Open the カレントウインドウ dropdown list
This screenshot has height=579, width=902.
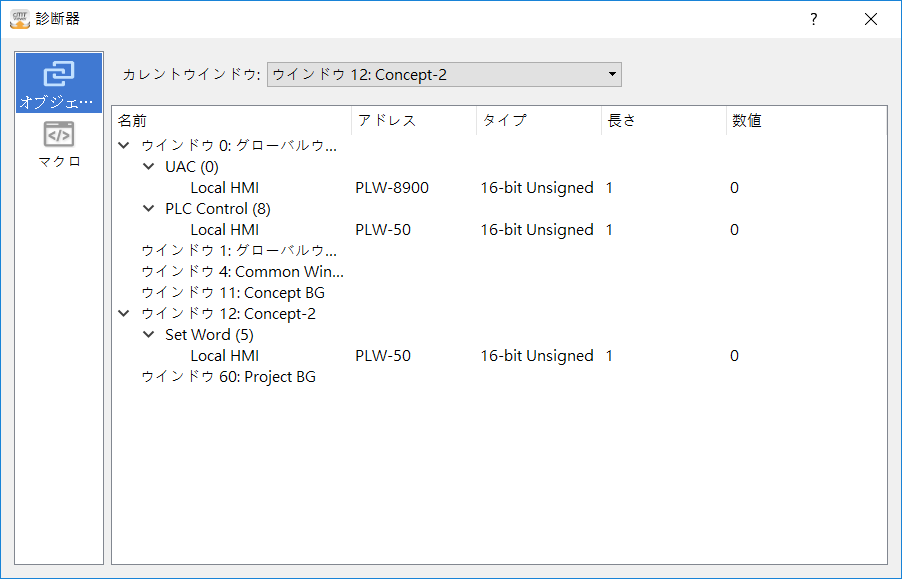[x=612, y=74]
